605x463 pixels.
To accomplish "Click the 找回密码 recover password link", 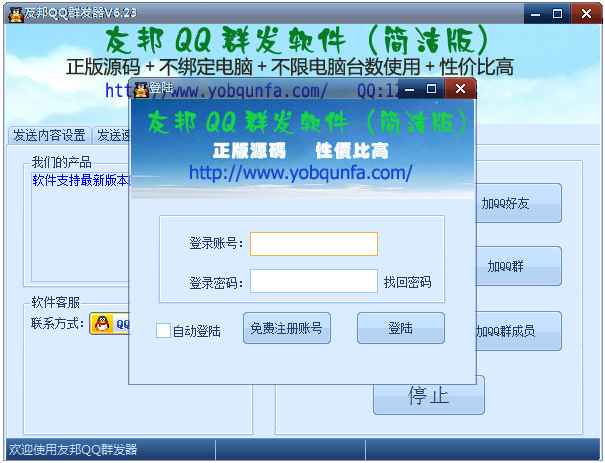I will [x=407, y=282].
